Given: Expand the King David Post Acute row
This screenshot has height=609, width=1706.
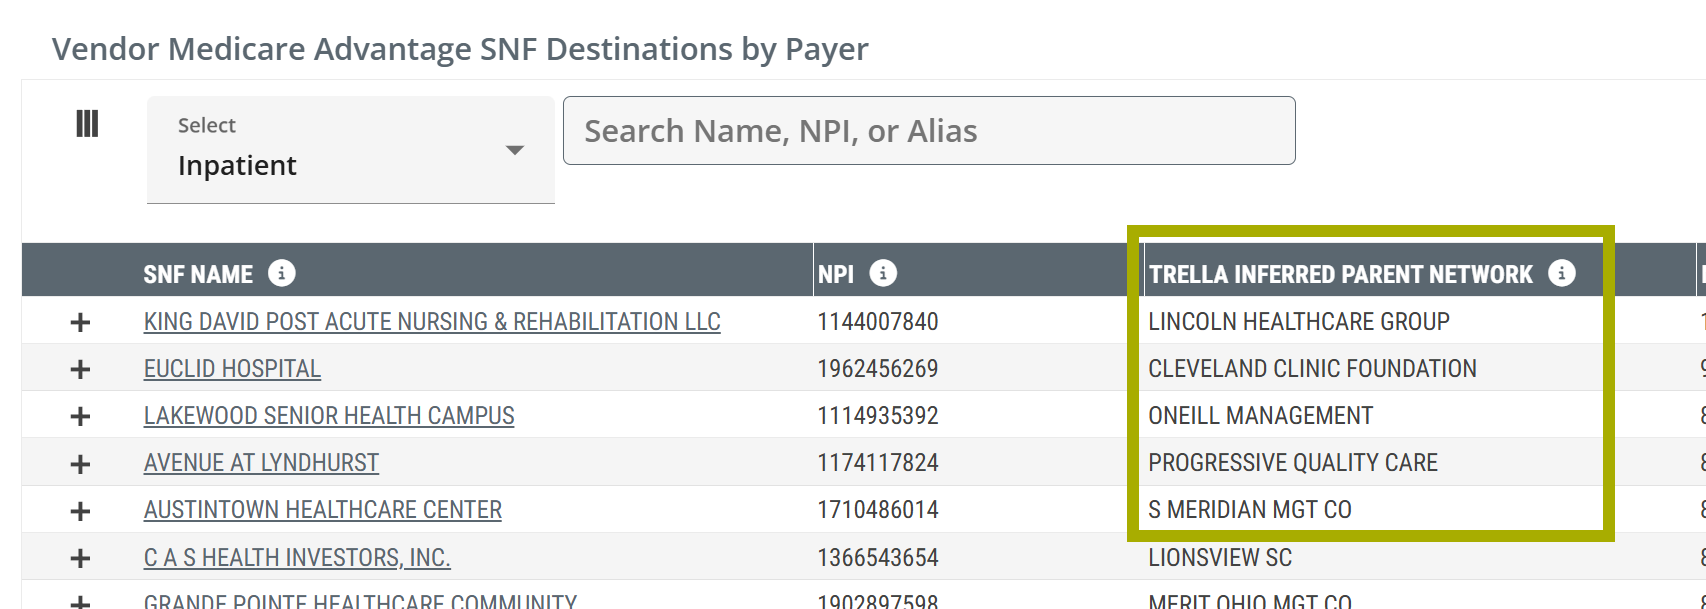Looking at the screenshot, I should pyautogui.click(x=80, y=322).
